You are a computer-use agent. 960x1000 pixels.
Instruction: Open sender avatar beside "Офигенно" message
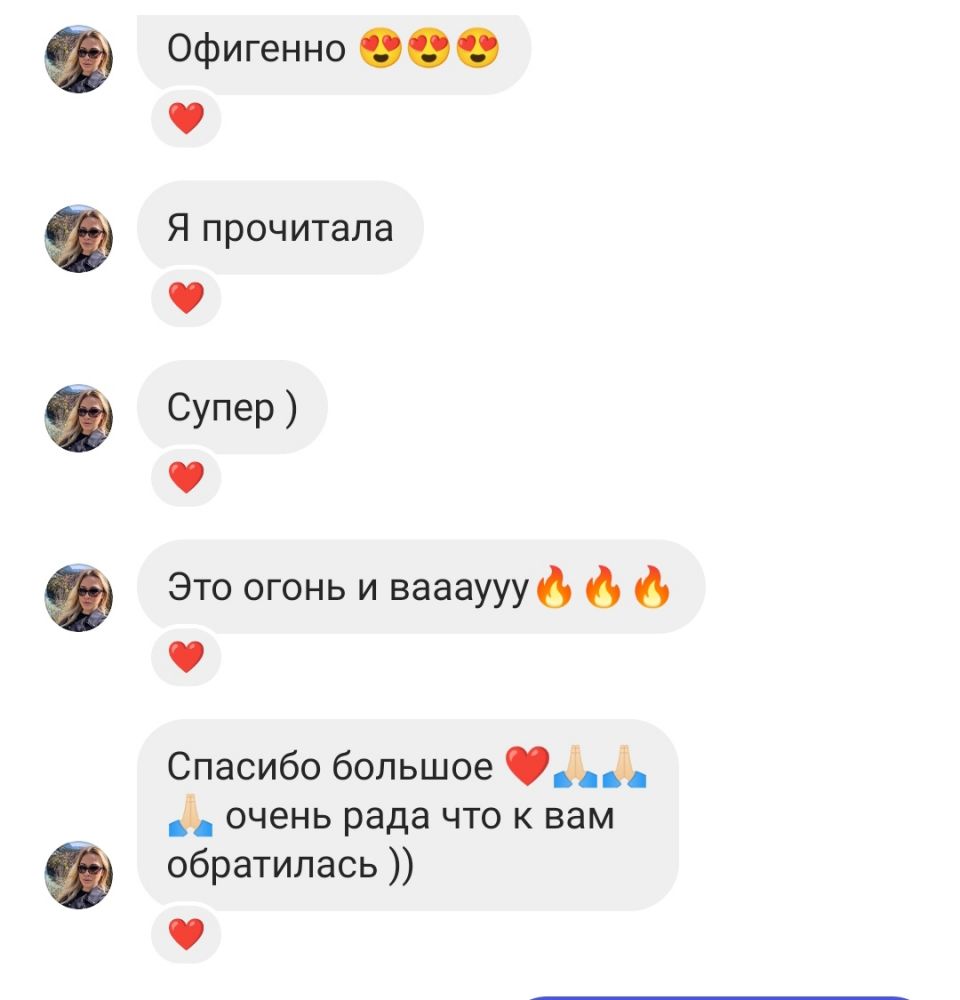pyautogui.click(x=78, y=59)
